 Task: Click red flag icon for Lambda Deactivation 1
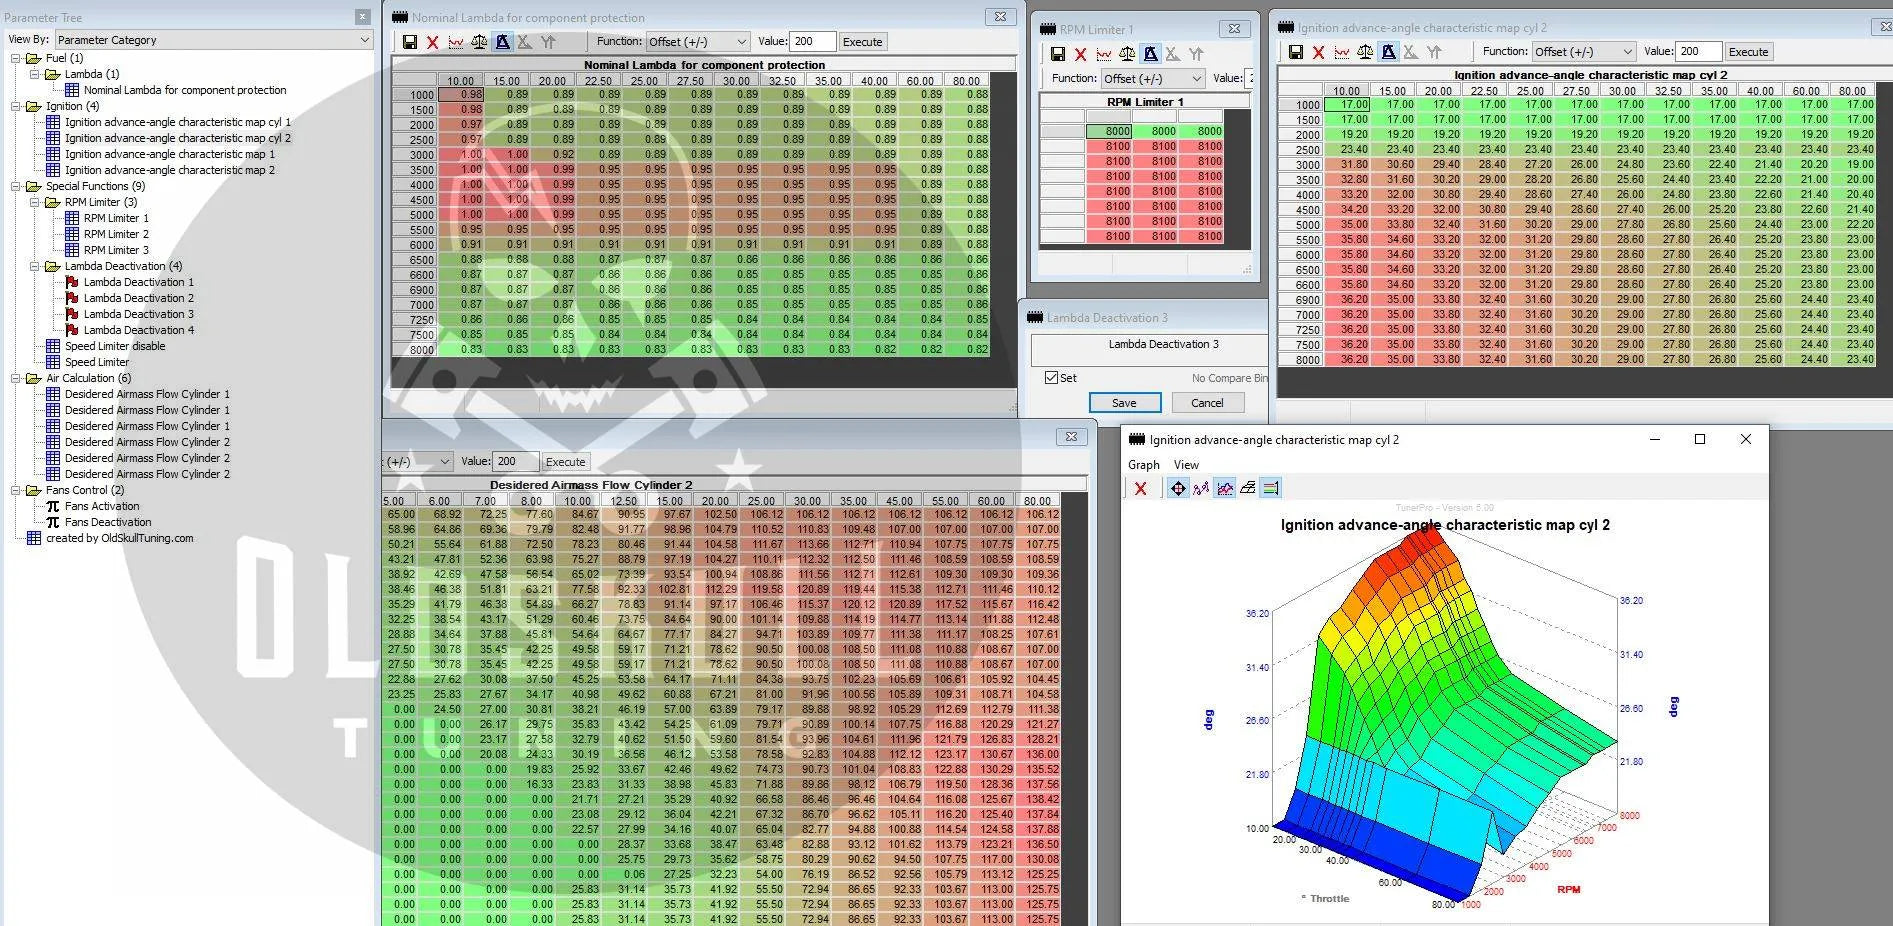click(72, 282)
